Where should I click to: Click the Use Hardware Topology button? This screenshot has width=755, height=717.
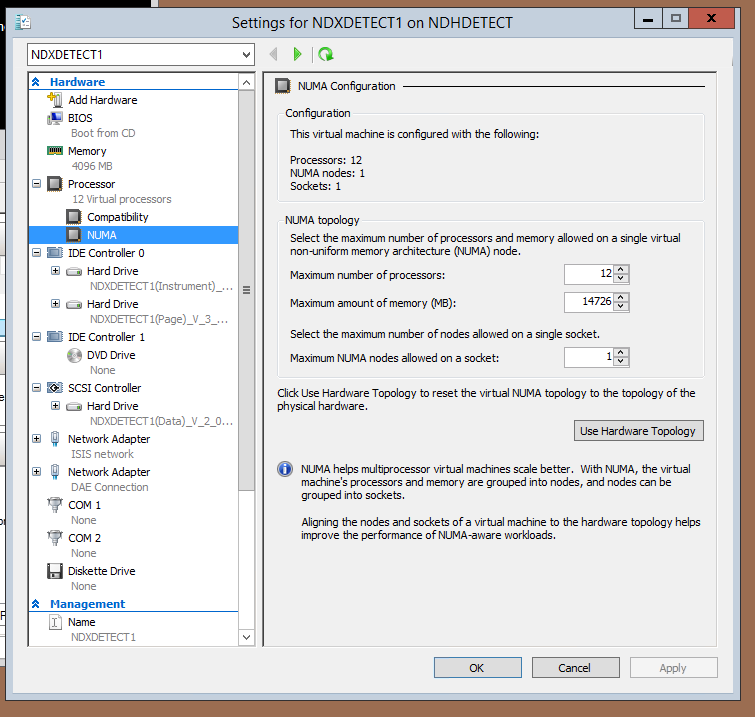tap(639, 431)
